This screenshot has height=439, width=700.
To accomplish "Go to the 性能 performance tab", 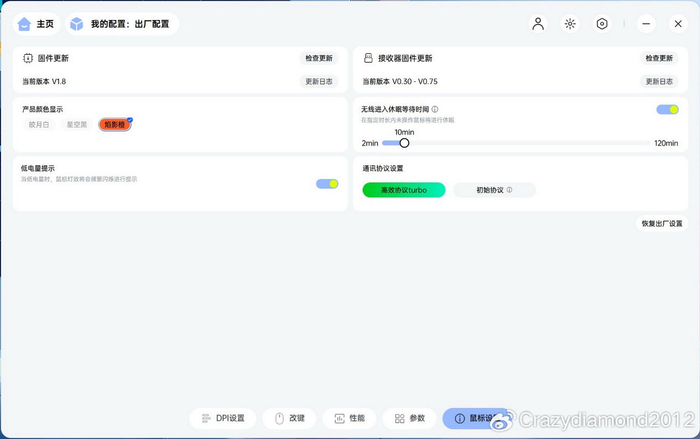I will [x=350, y=418].
